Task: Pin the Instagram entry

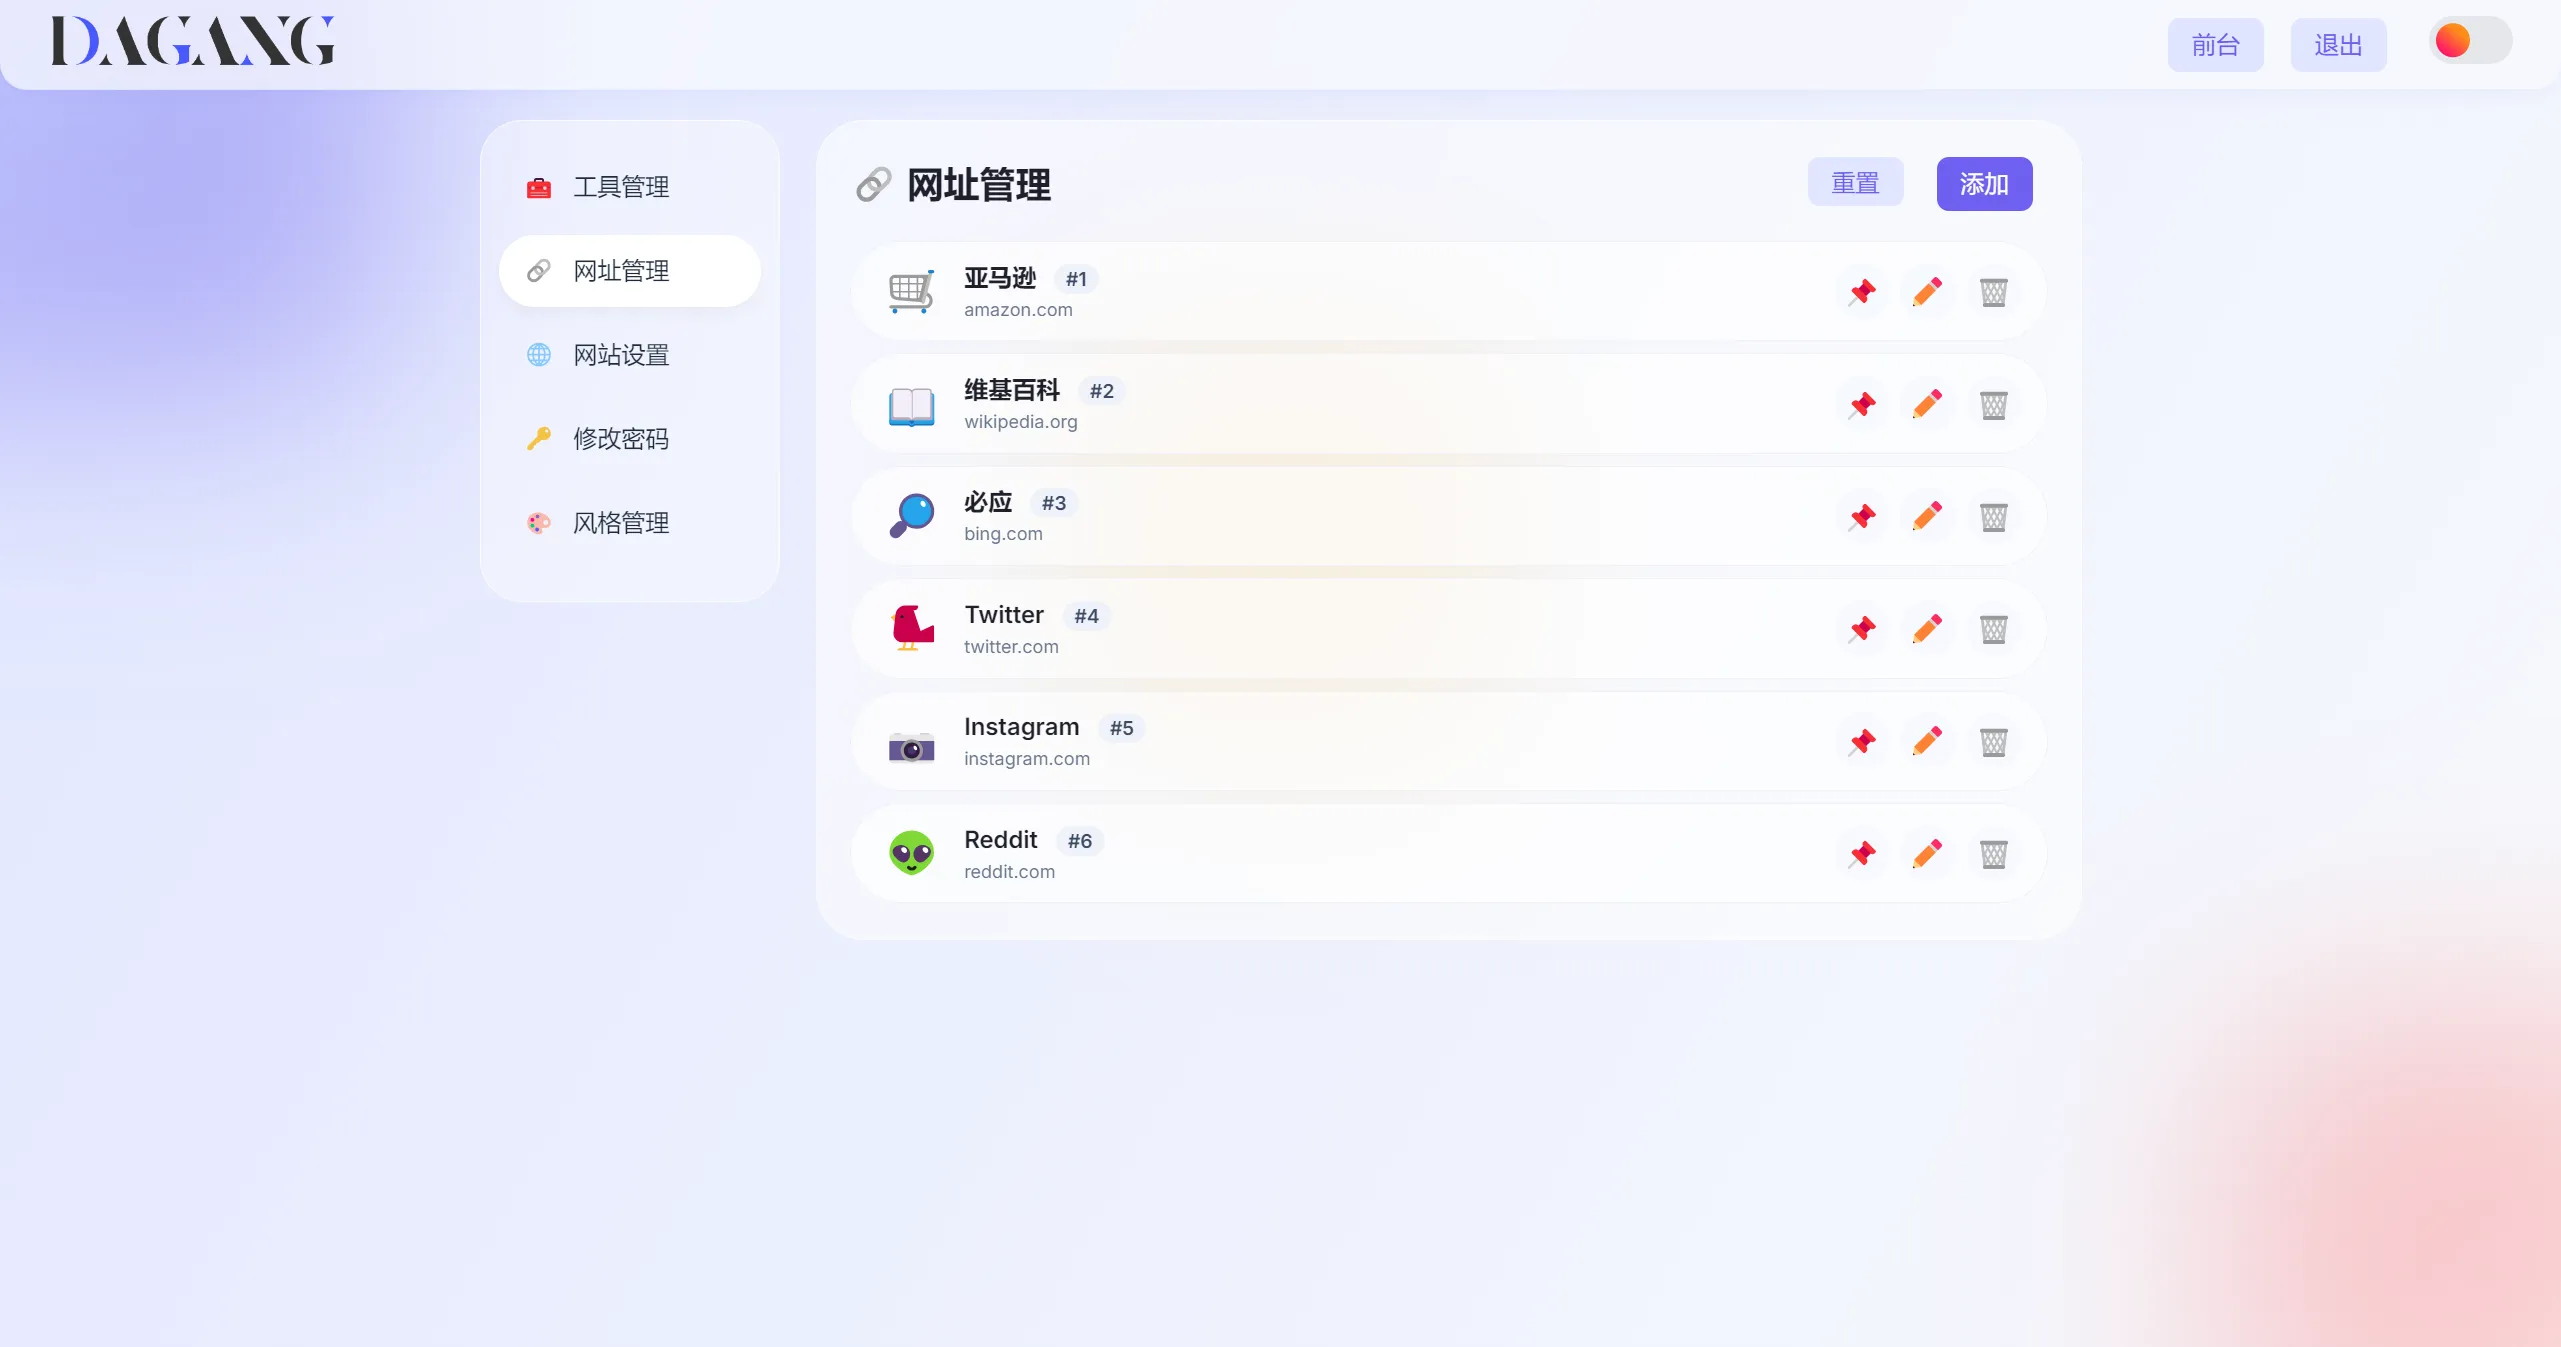Action: pos(1862,742)
